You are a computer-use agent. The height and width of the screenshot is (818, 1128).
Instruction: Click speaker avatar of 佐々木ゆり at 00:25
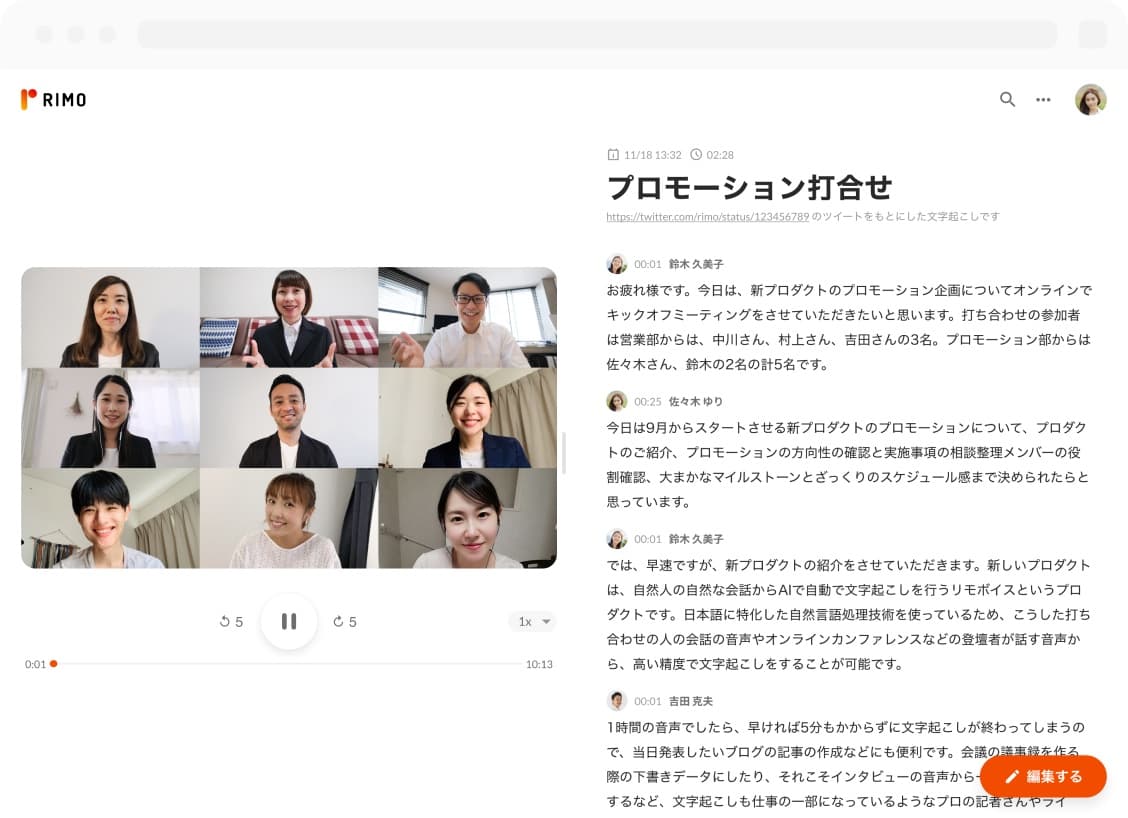(617, 401)
